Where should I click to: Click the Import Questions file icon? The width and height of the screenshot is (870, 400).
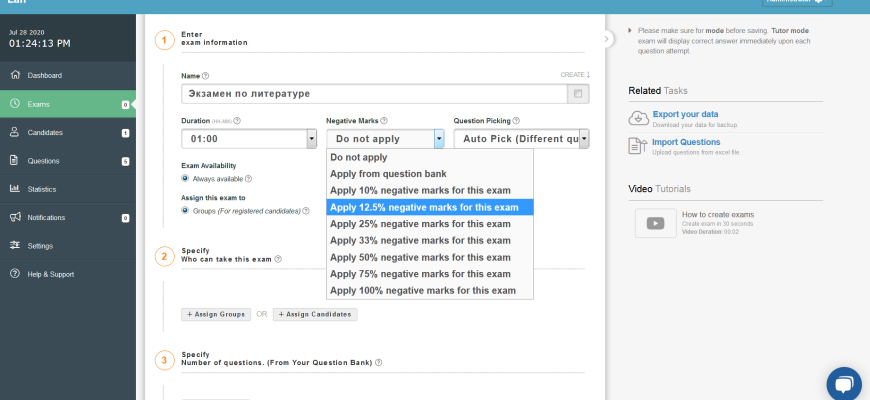638,146
